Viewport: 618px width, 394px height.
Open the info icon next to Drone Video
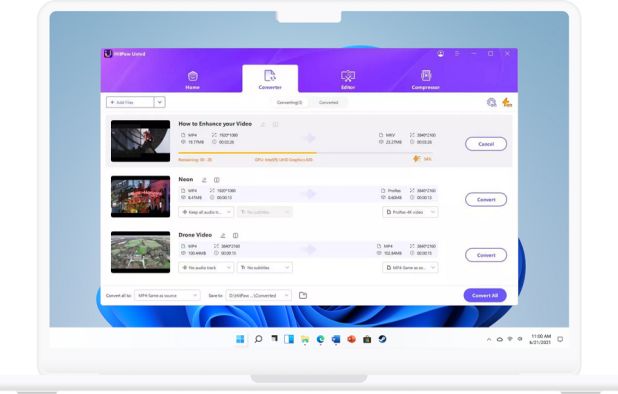[x=235, y=235]
